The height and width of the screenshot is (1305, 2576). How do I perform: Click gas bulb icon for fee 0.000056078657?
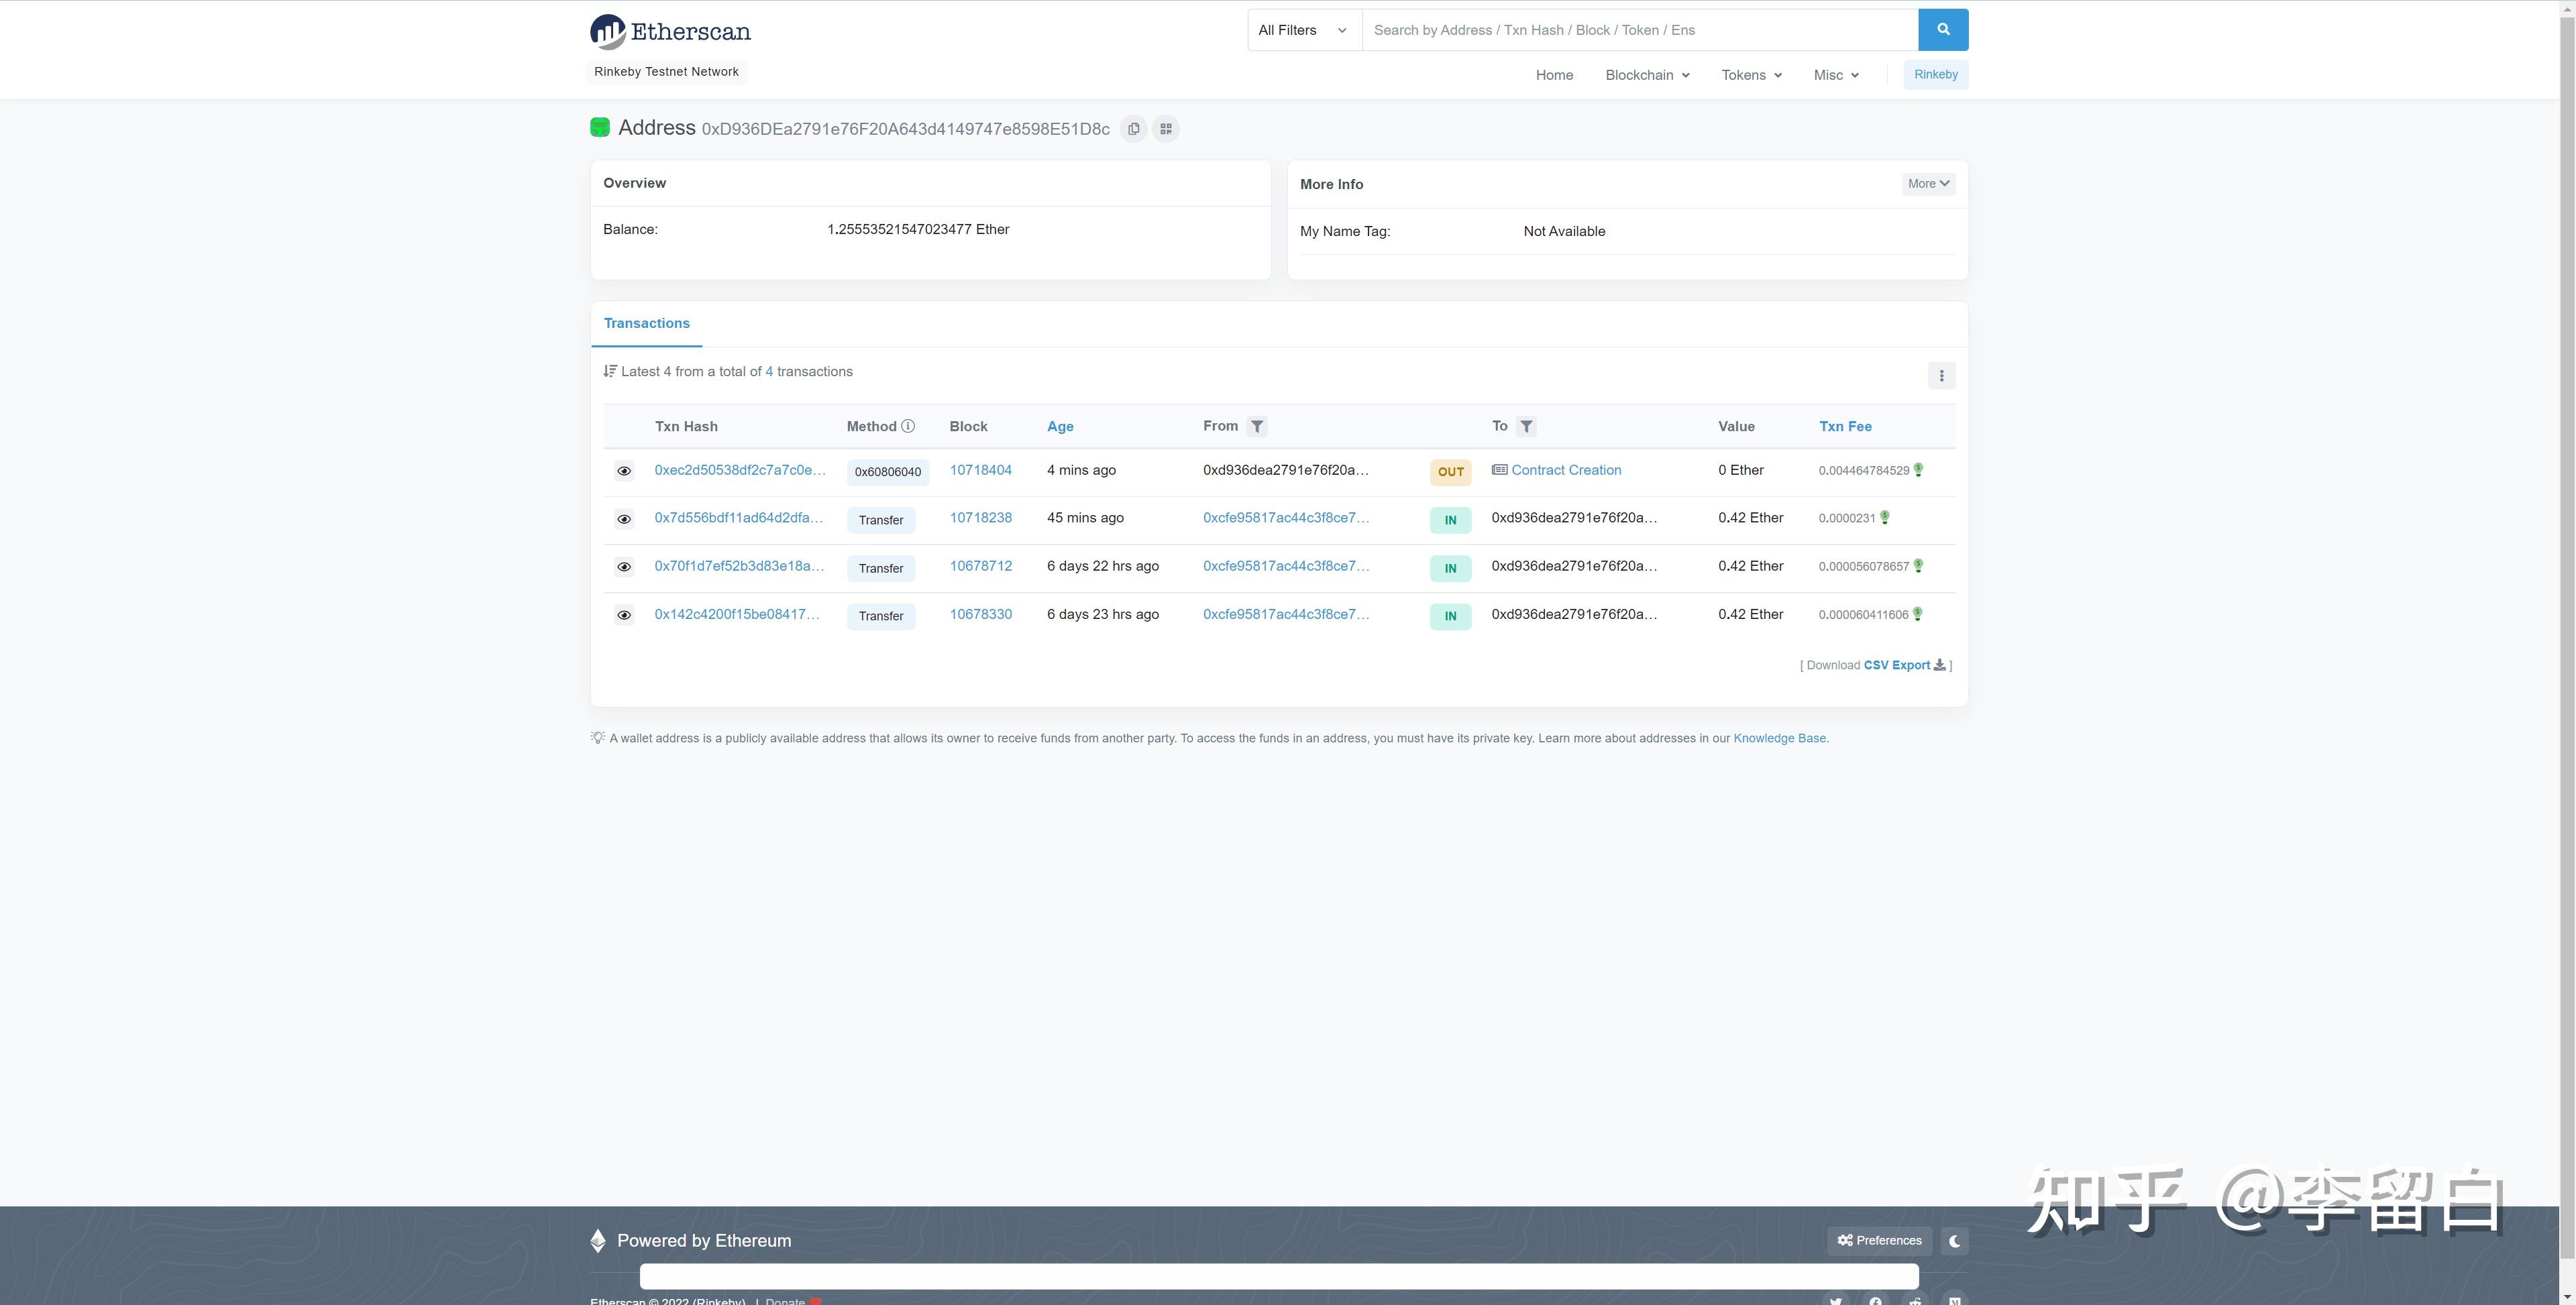click(x=1918, y=566)
